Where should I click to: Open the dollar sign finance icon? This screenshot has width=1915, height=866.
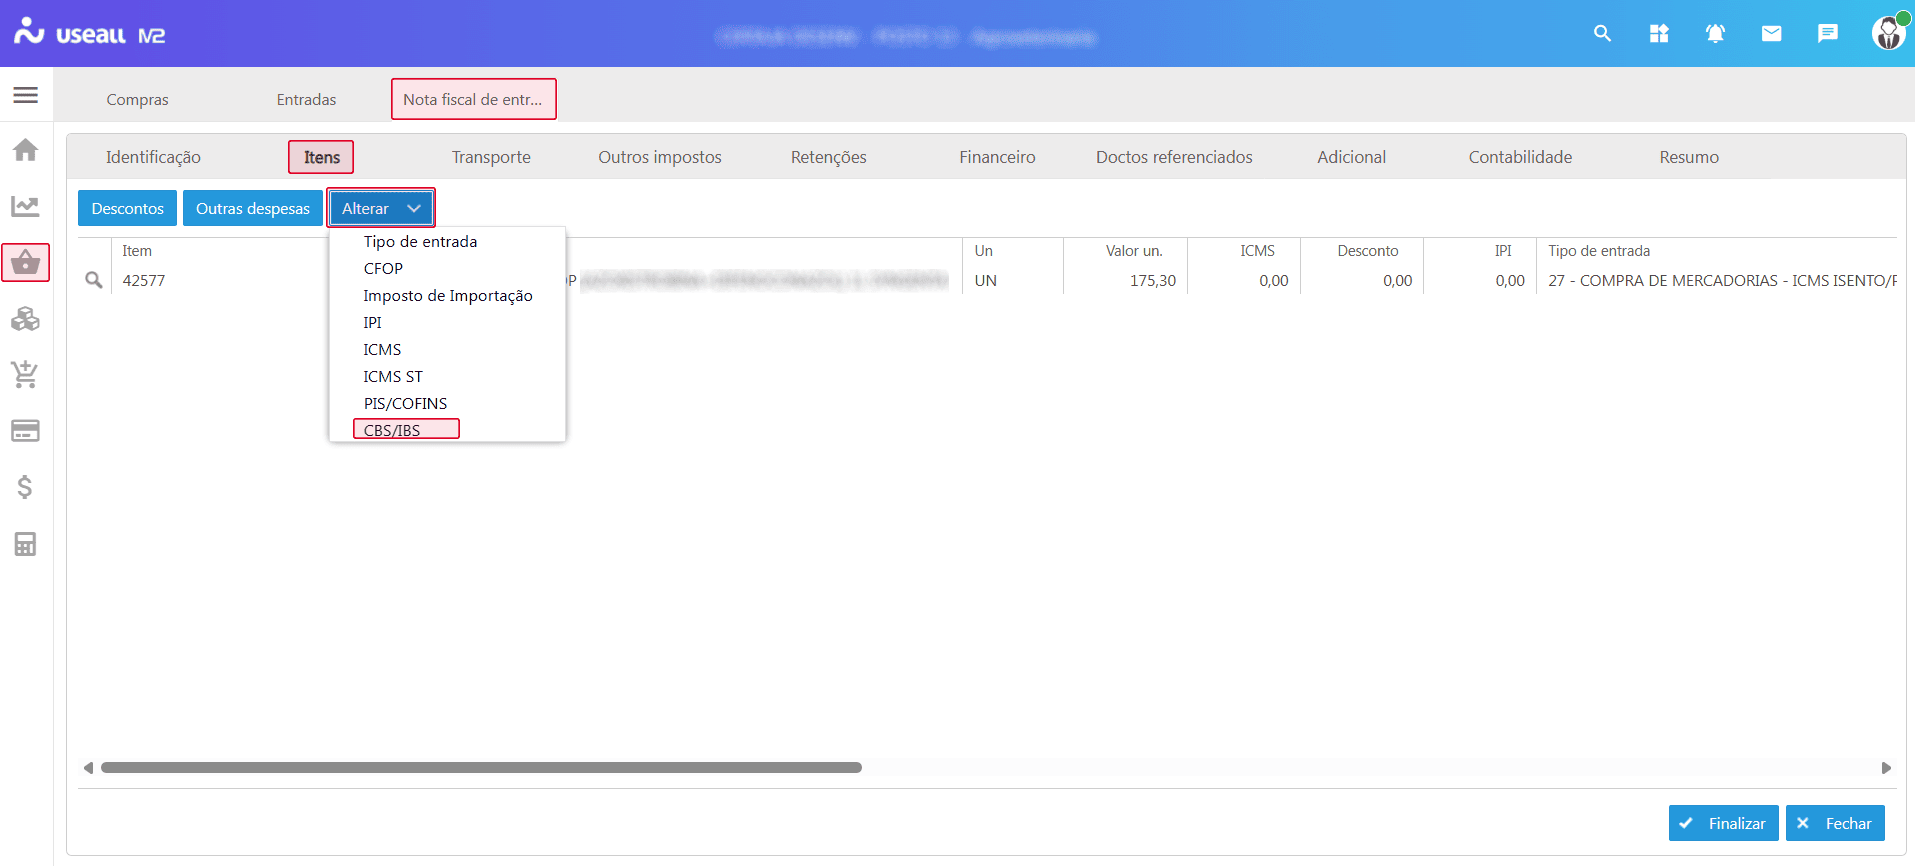click(26, 487)
